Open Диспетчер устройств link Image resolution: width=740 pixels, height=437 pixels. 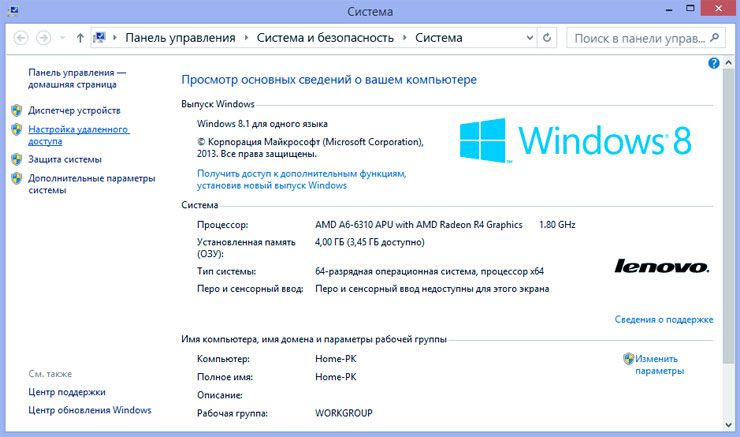(74, 110)
